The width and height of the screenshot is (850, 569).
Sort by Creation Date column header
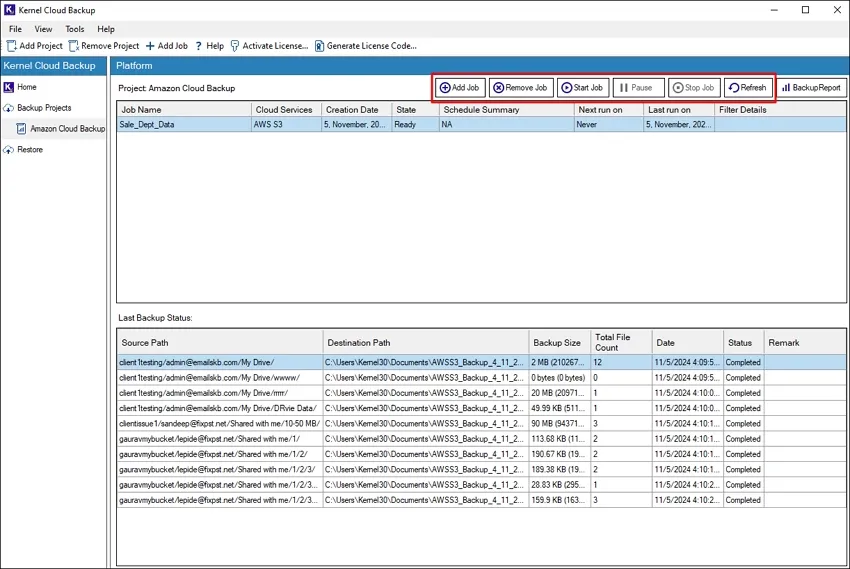[357, 109]
